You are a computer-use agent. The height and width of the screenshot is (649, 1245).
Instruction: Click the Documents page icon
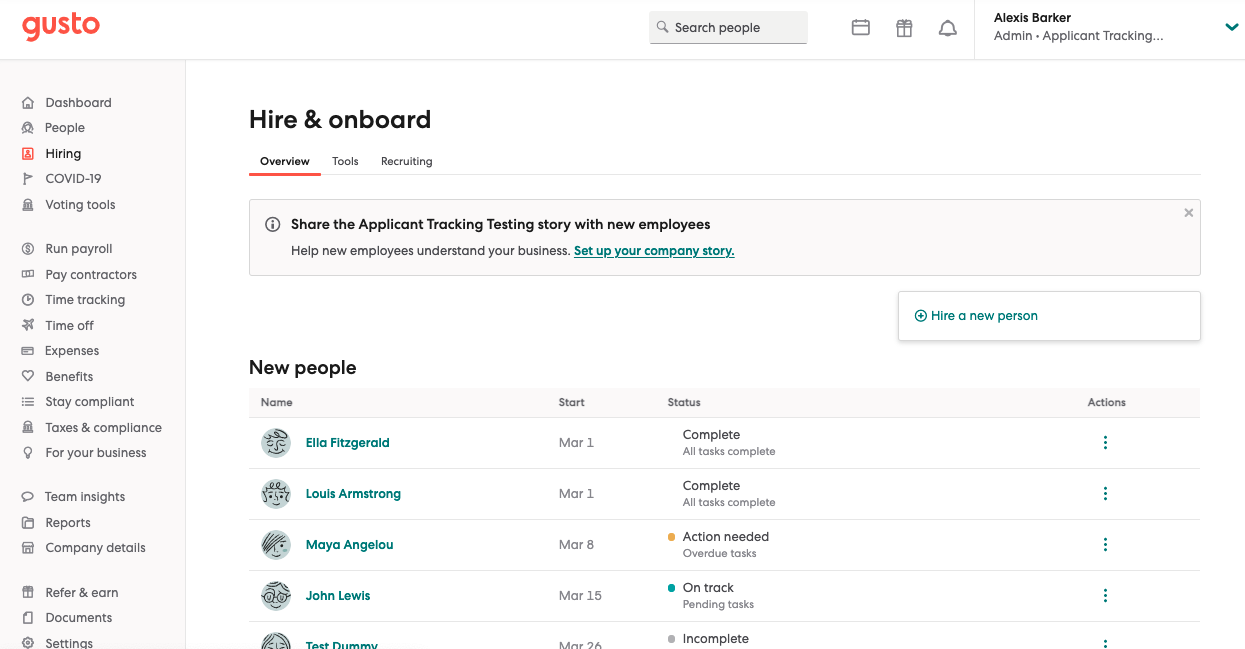[28, 618]
